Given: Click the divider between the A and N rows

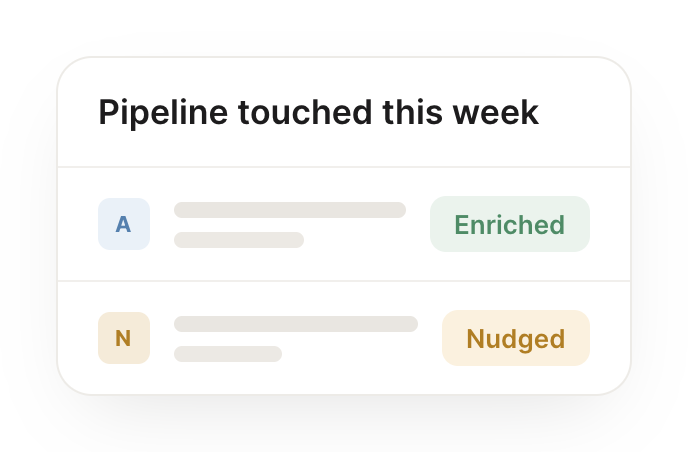Looking at the screenshot, I should pyautogui.click(x=344, y=280).
